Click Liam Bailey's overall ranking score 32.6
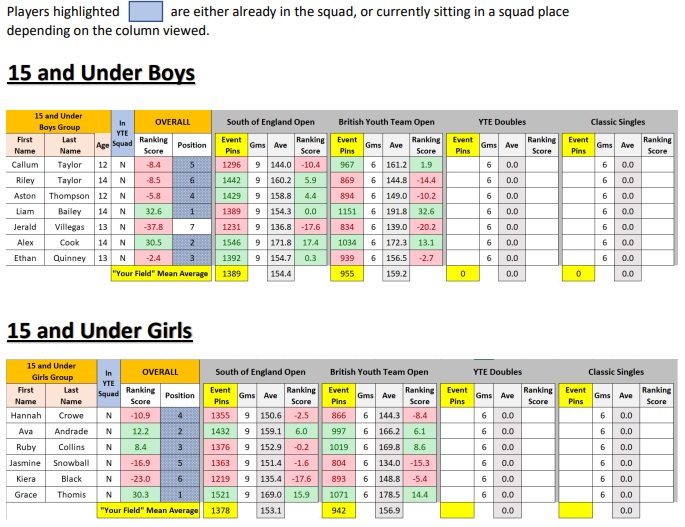The height and width of the screenshot is (527, 685). (x=153, y=211)
